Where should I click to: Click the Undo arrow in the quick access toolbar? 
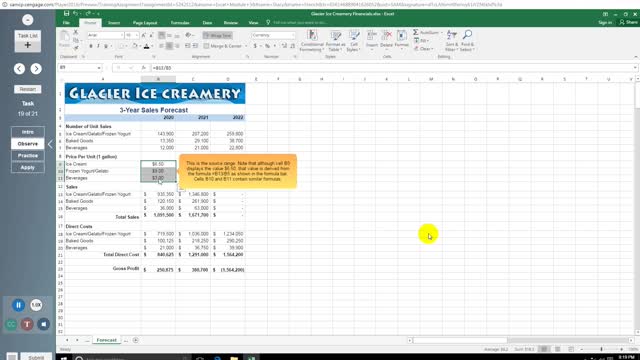coord(76,14)
